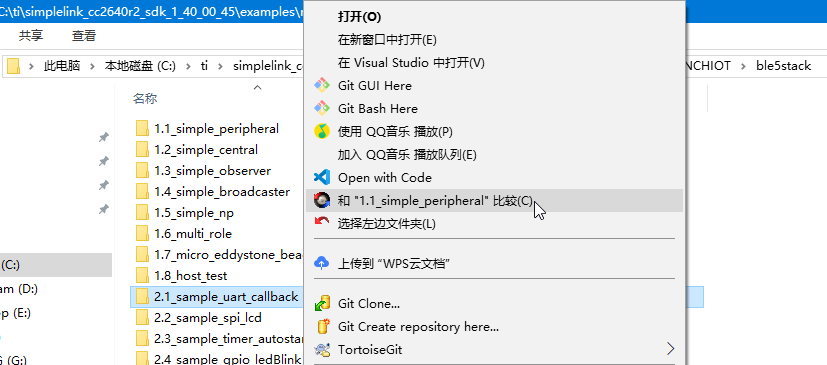Choose 打开(O) from context menu

(359, 16)
